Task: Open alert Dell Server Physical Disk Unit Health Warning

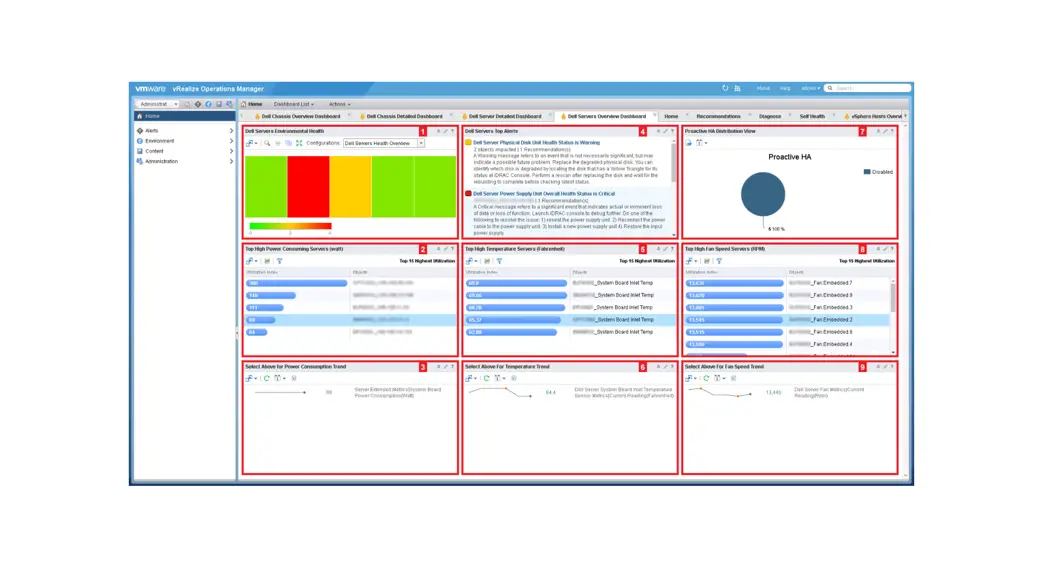Action: [536, 142]
